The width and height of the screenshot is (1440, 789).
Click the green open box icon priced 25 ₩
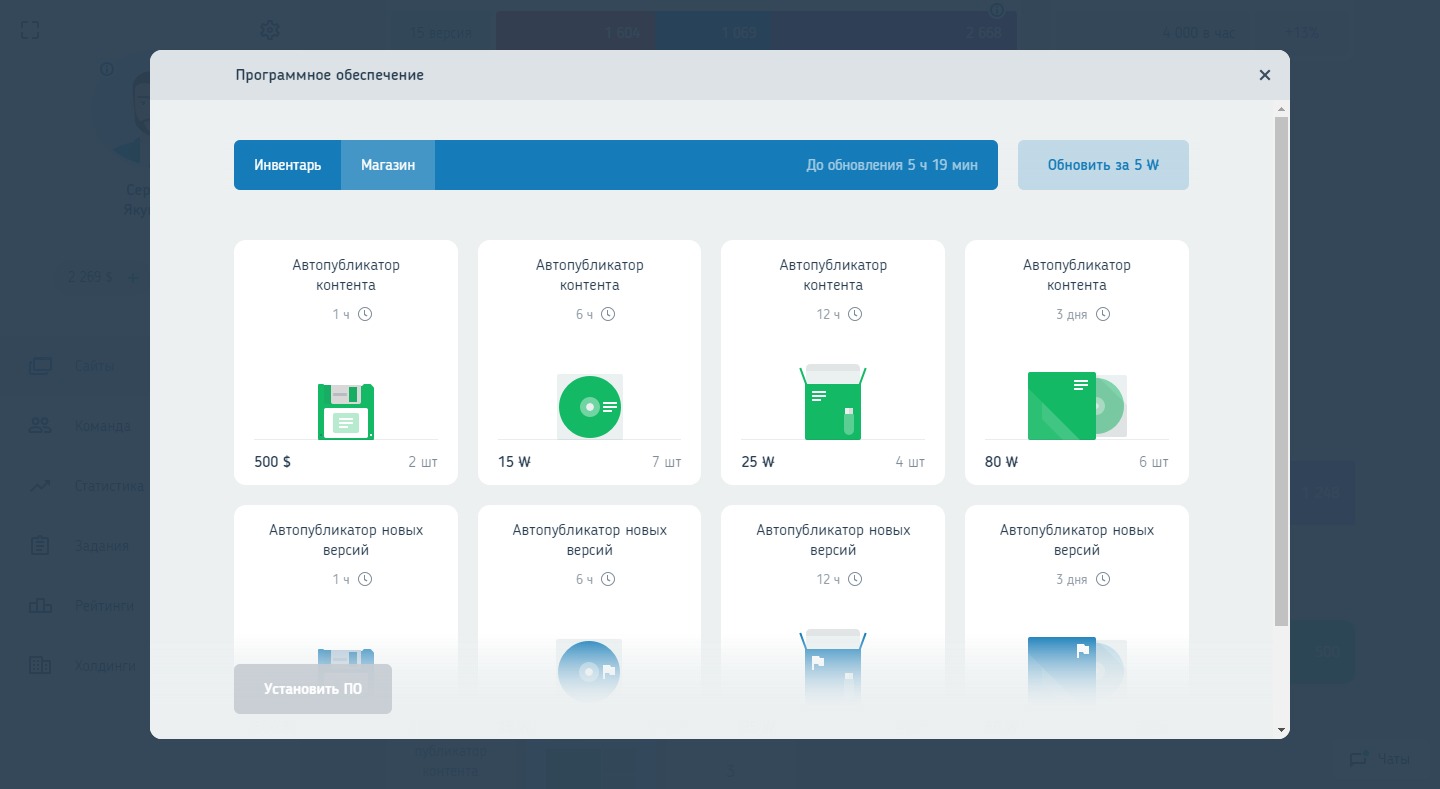[x=833, y=403]
